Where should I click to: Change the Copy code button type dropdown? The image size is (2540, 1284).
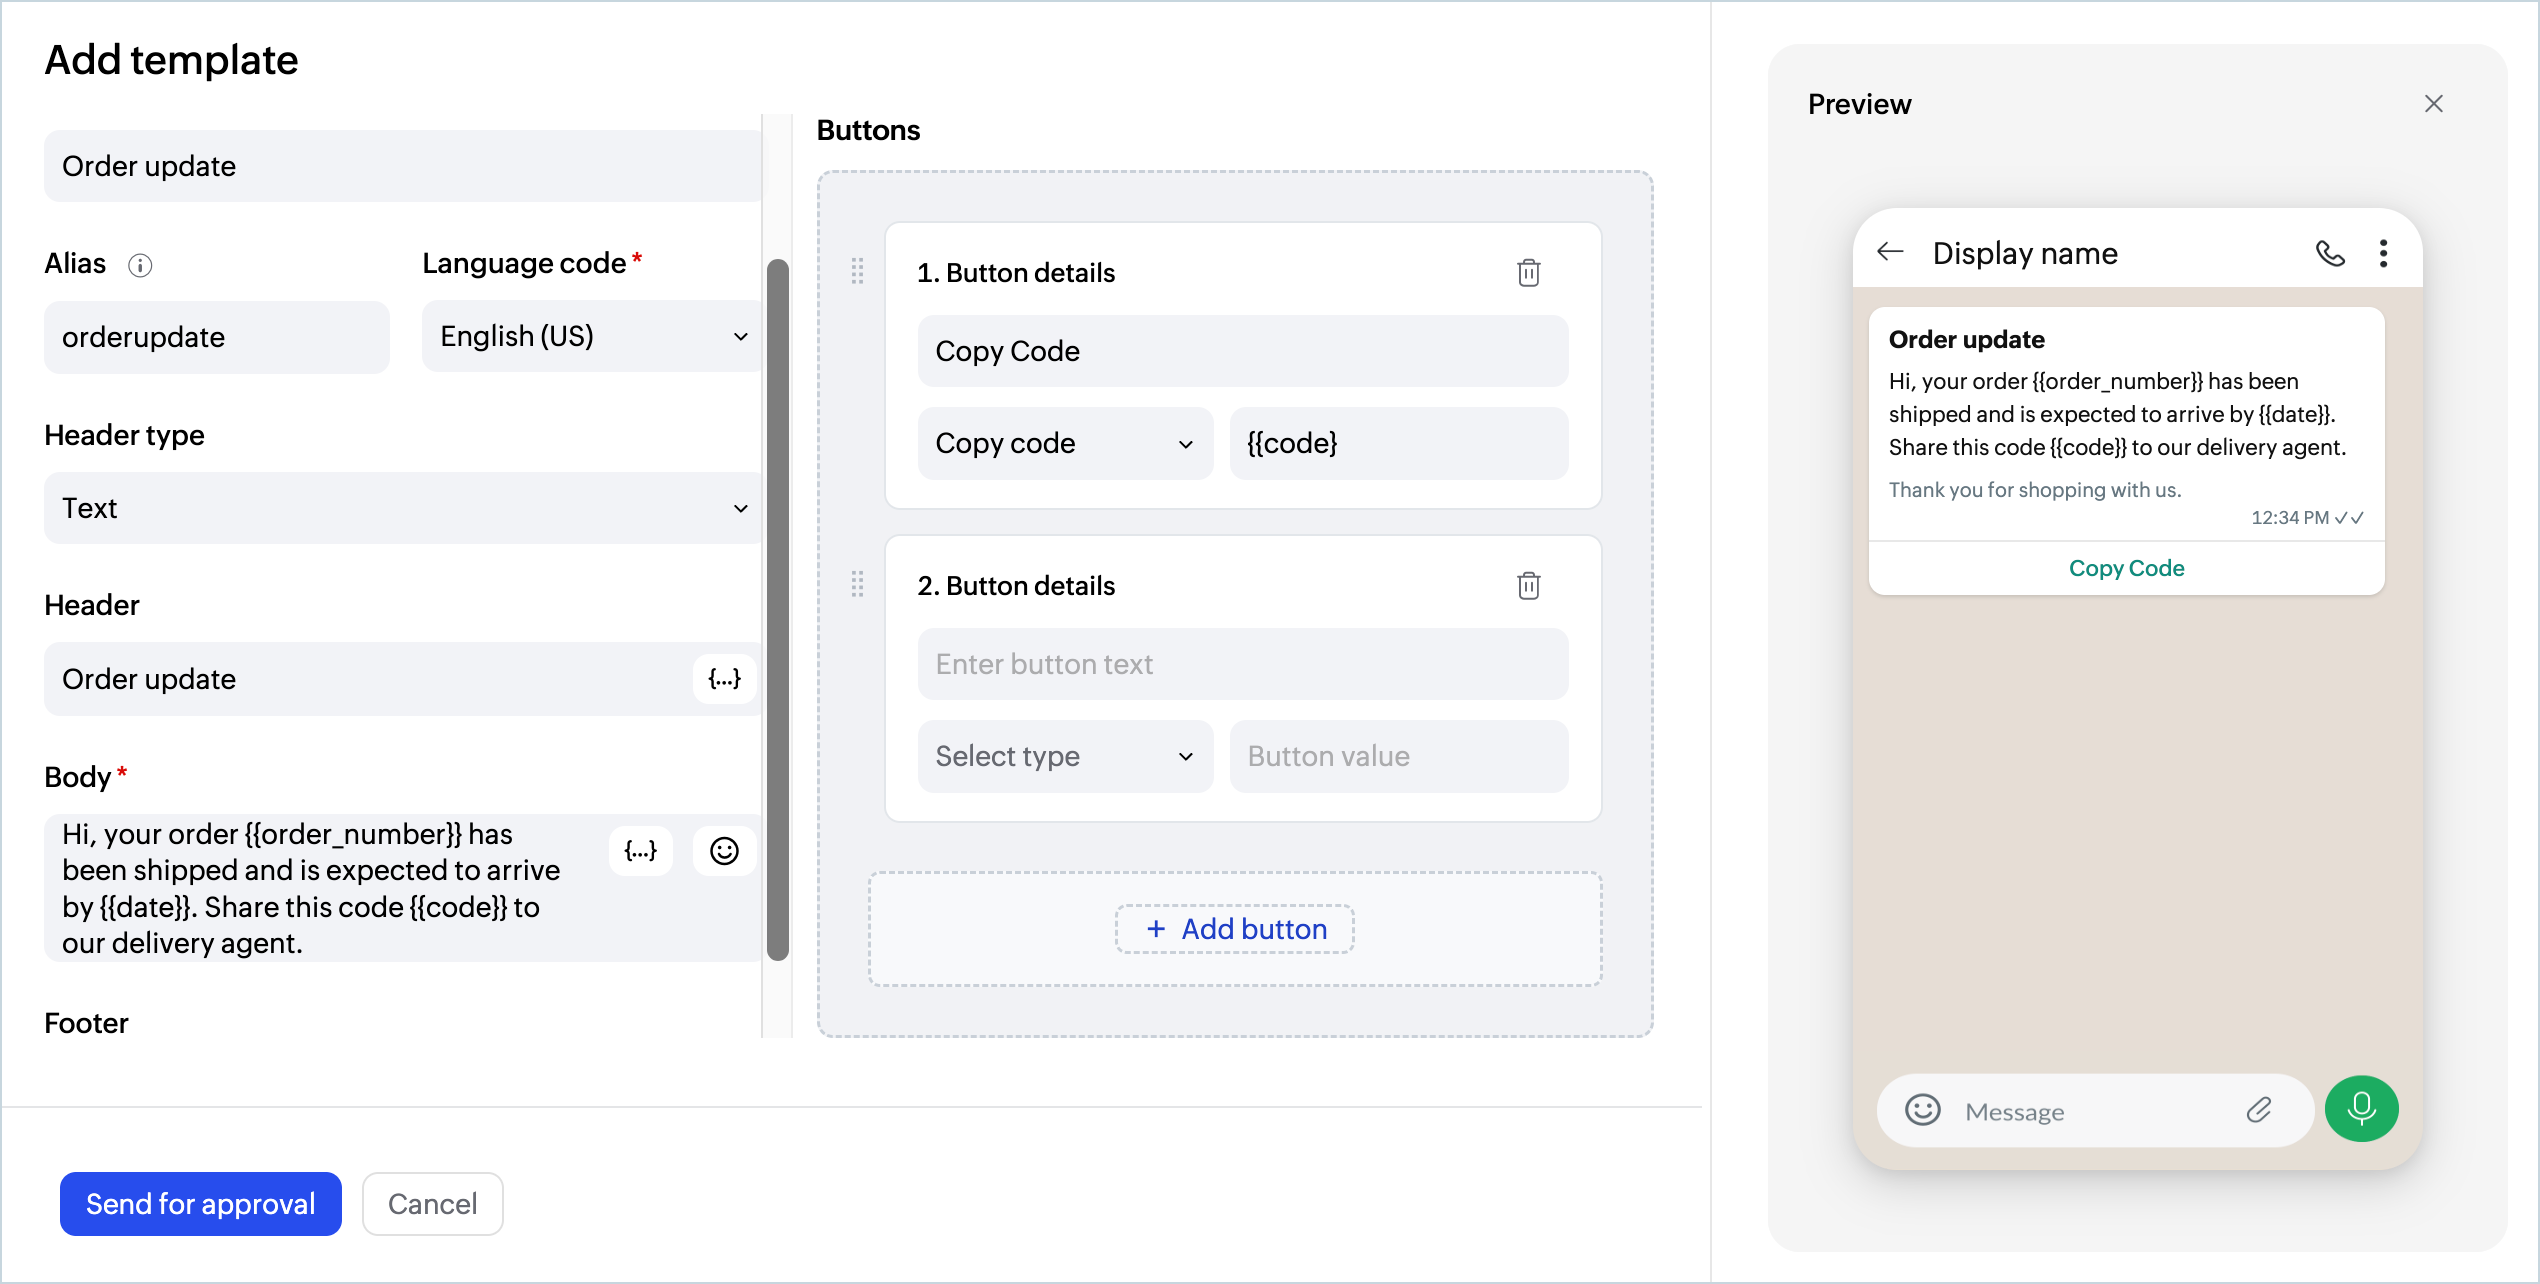click(x=1065, y=444)
